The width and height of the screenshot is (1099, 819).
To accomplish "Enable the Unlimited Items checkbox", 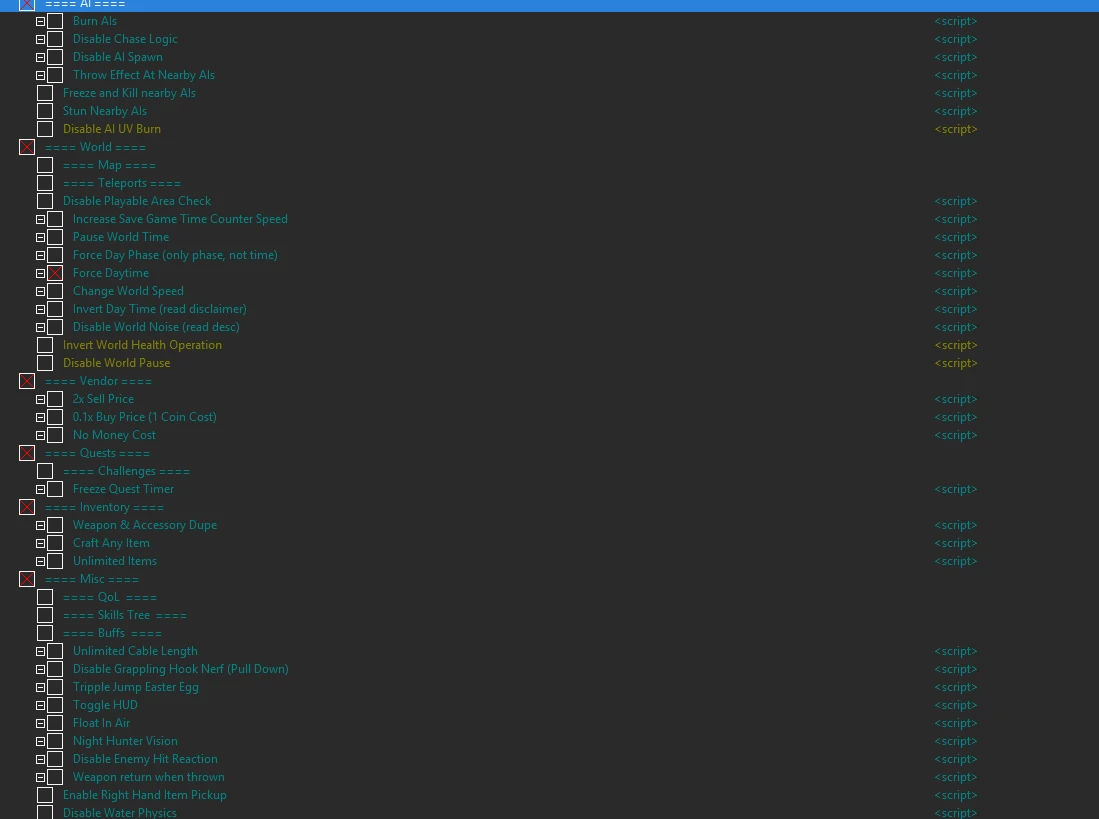I will coord(55,561).
